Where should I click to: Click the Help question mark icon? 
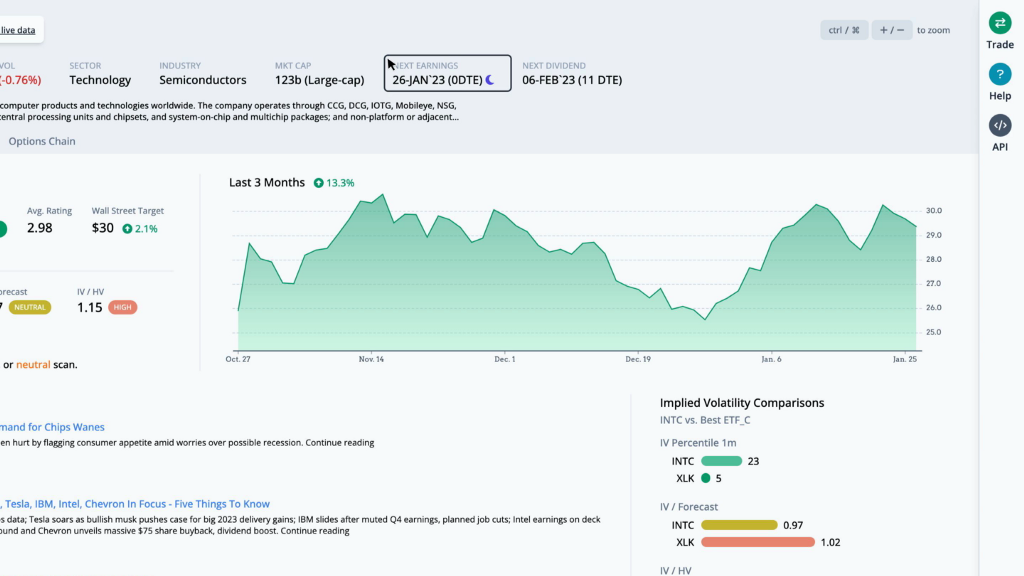[x=1000, y=75]
